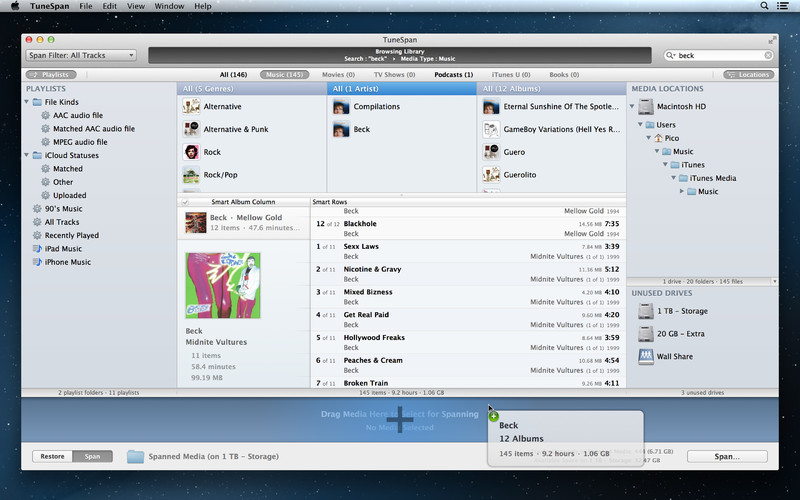Viewport: 800px width, 500px height.
Task: Expand the Music folder under iTunes Media
Action: (x=682, y=191)
